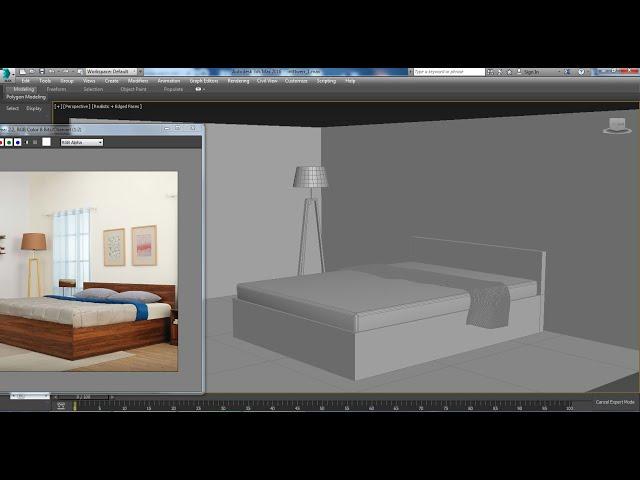
Task: Click the Autodesk Exchange X icon
Action: pos(567,72)
